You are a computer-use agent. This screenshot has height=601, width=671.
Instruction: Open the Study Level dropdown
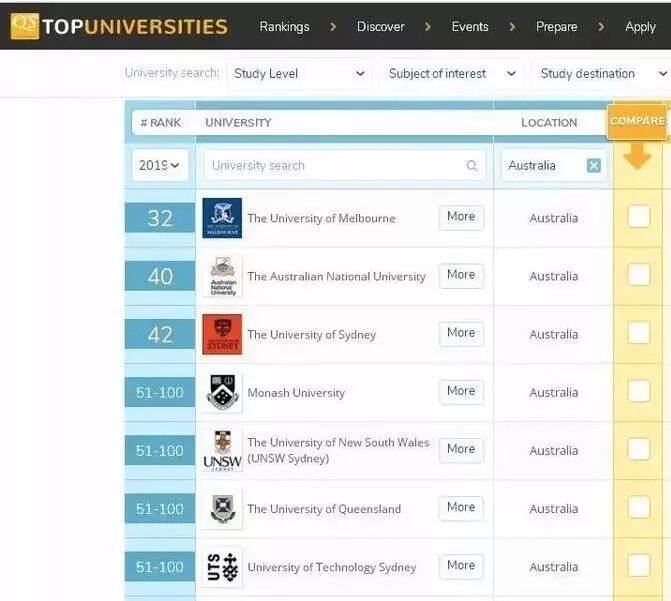point(300,74)
